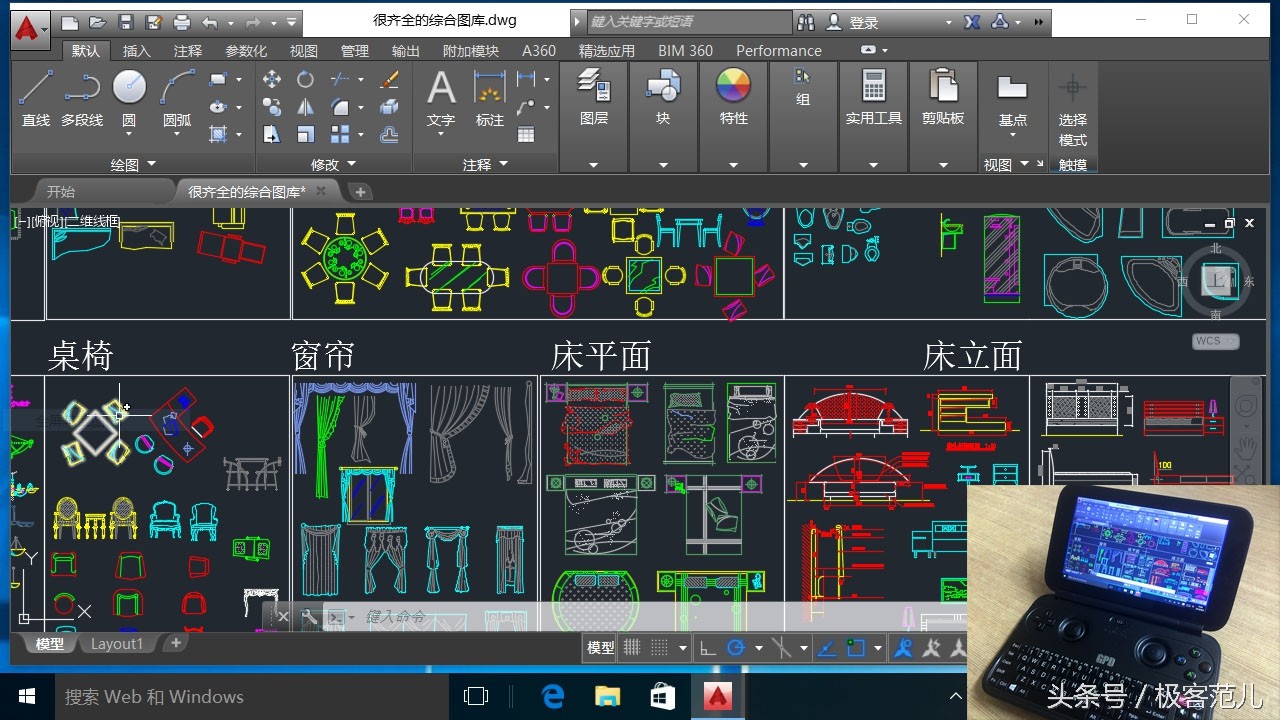Click the 剪贴板 (Clipboard) paste icon
This screenshot has width=1280, height=720.
point(943,87)
